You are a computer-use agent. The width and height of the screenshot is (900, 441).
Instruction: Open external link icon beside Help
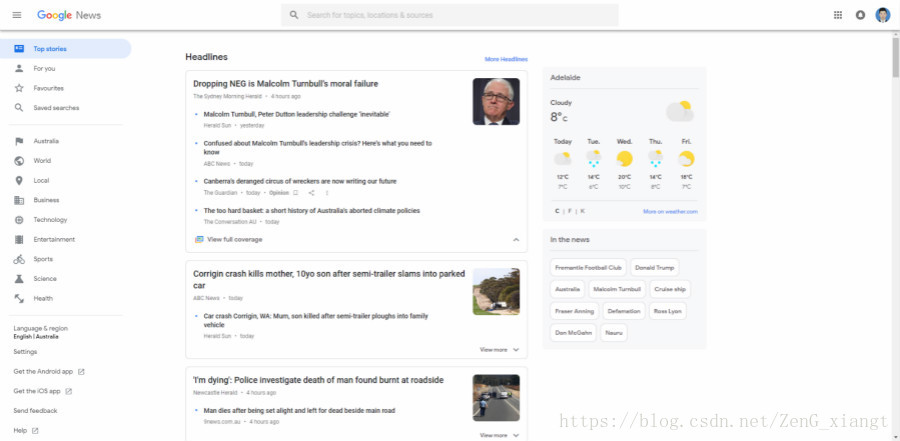click(35, 430)
